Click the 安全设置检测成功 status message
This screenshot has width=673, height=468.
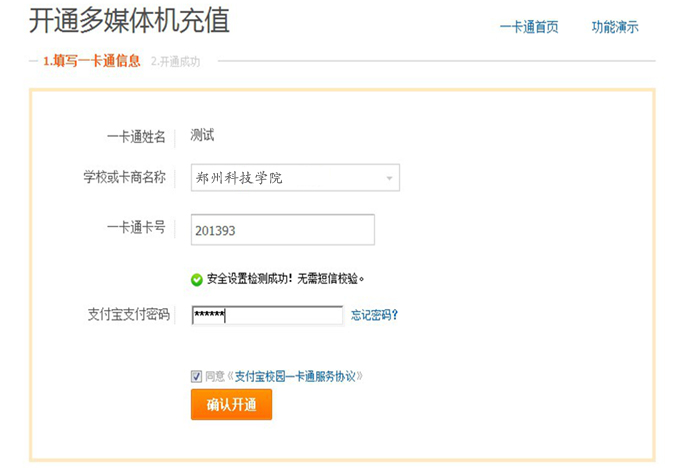point(285,279)
